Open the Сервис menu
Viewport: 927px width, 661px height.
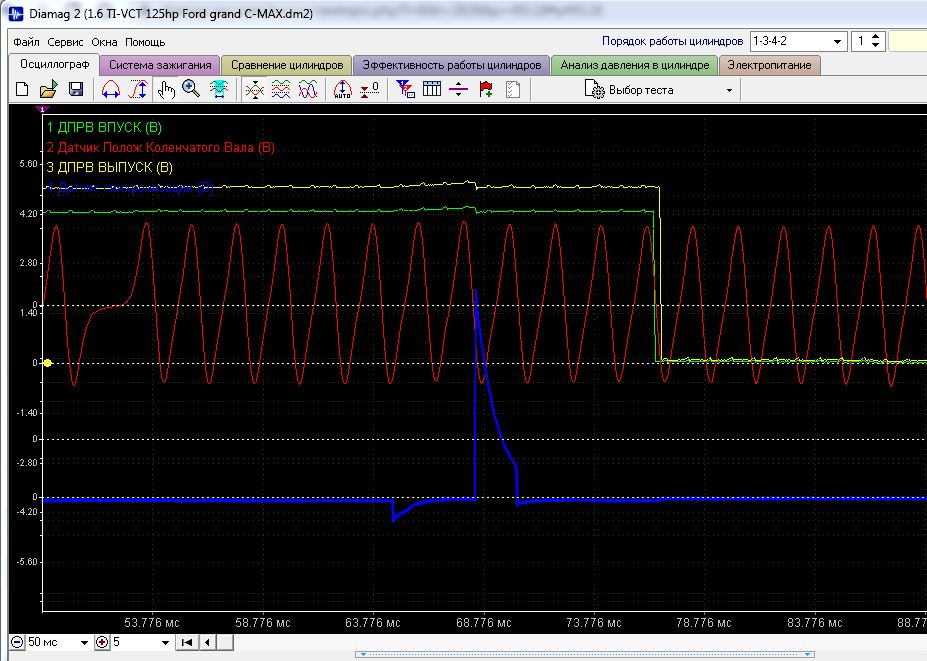point(65,42)
